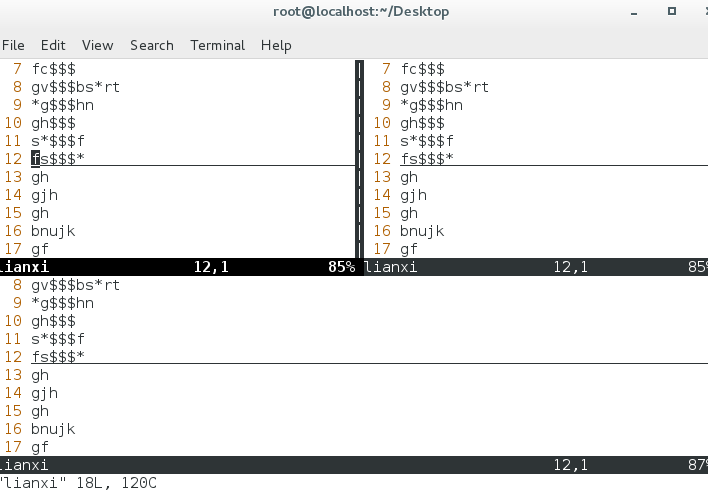Click line 17 gf in right split
This screenshot has width=708, height=491.
pyautogui.click(x=409, y=249)
